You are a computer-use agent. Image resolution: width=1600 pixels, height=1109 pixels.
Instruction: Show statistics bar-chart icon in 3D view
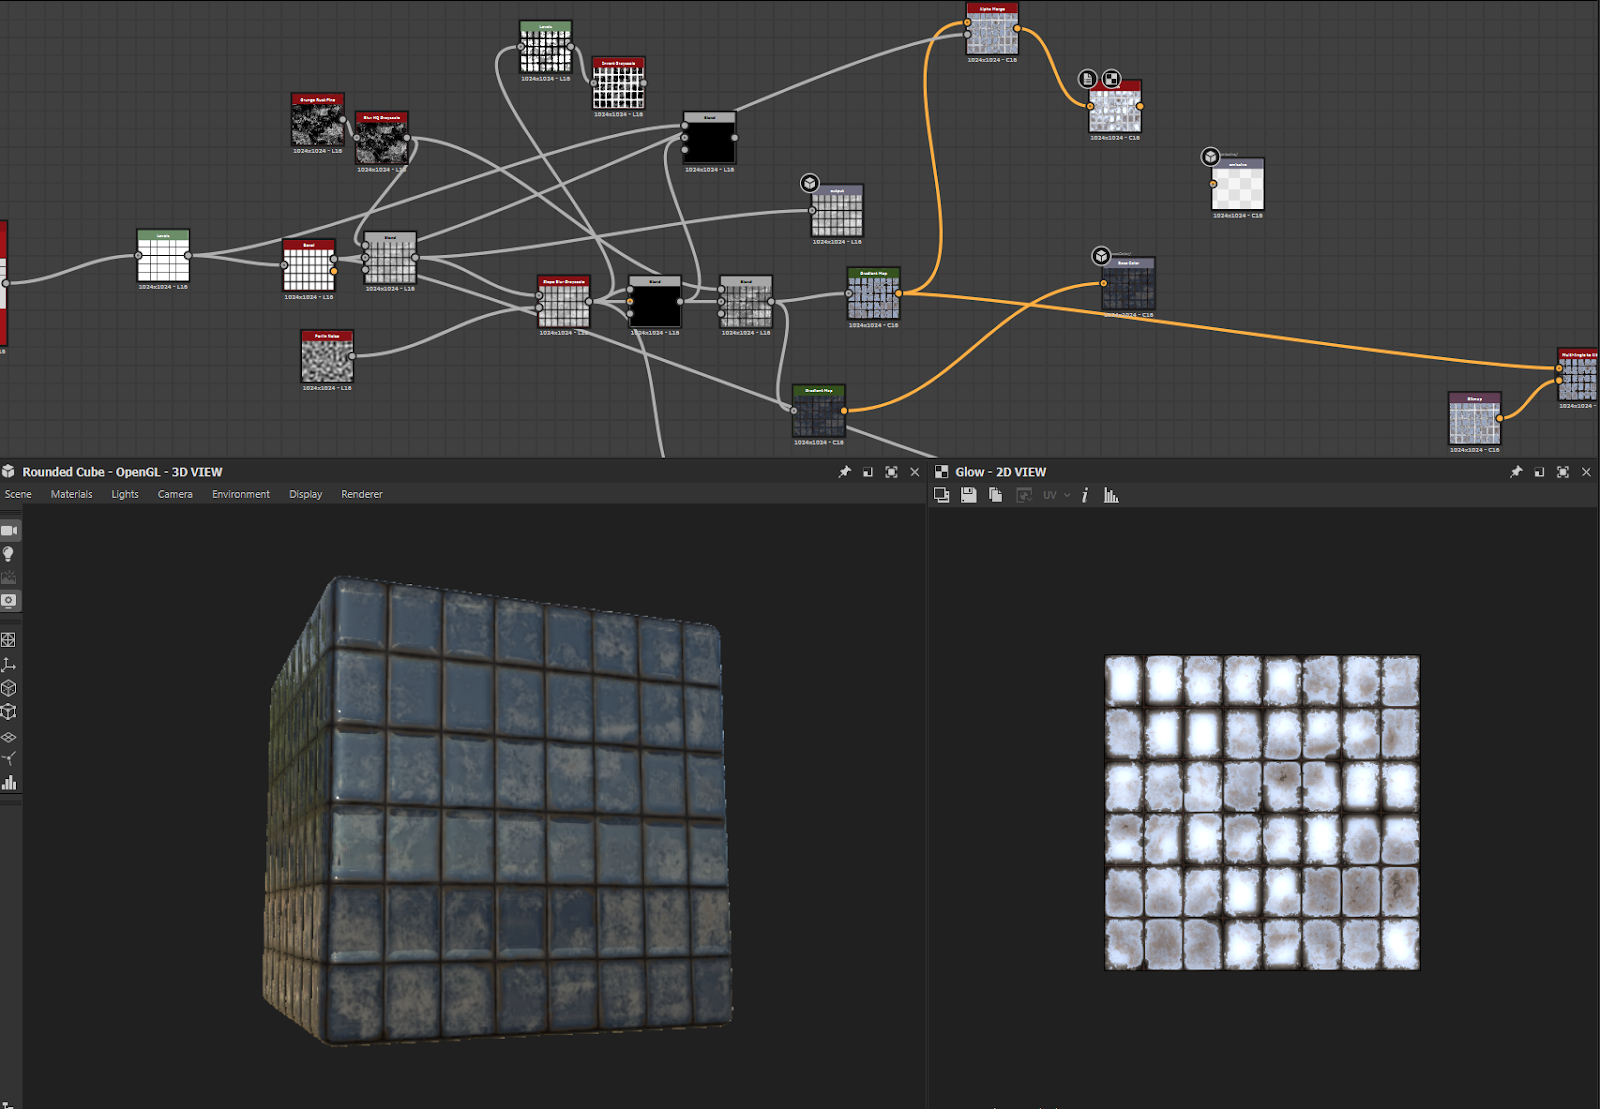tap(9, 783)
